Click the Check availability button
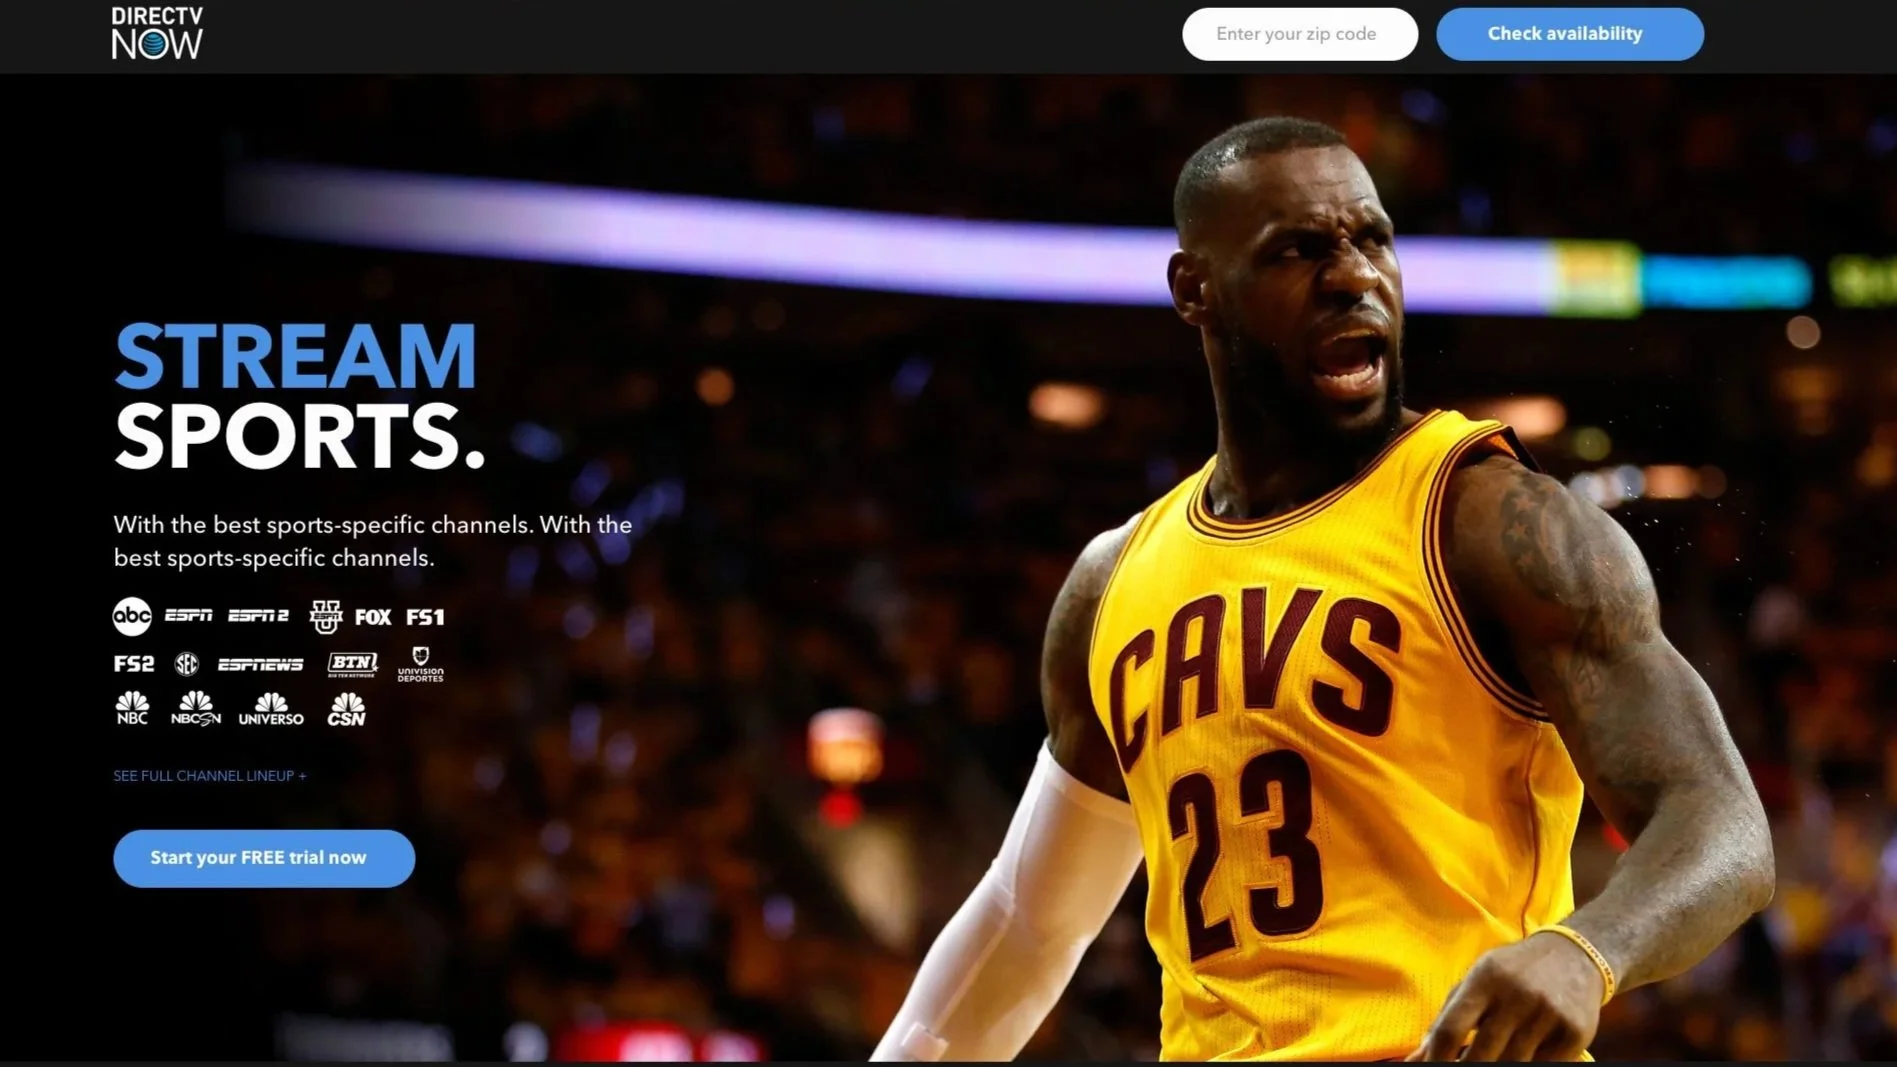This screenshot has height=1067, width=1897. tap(1569, 34)
